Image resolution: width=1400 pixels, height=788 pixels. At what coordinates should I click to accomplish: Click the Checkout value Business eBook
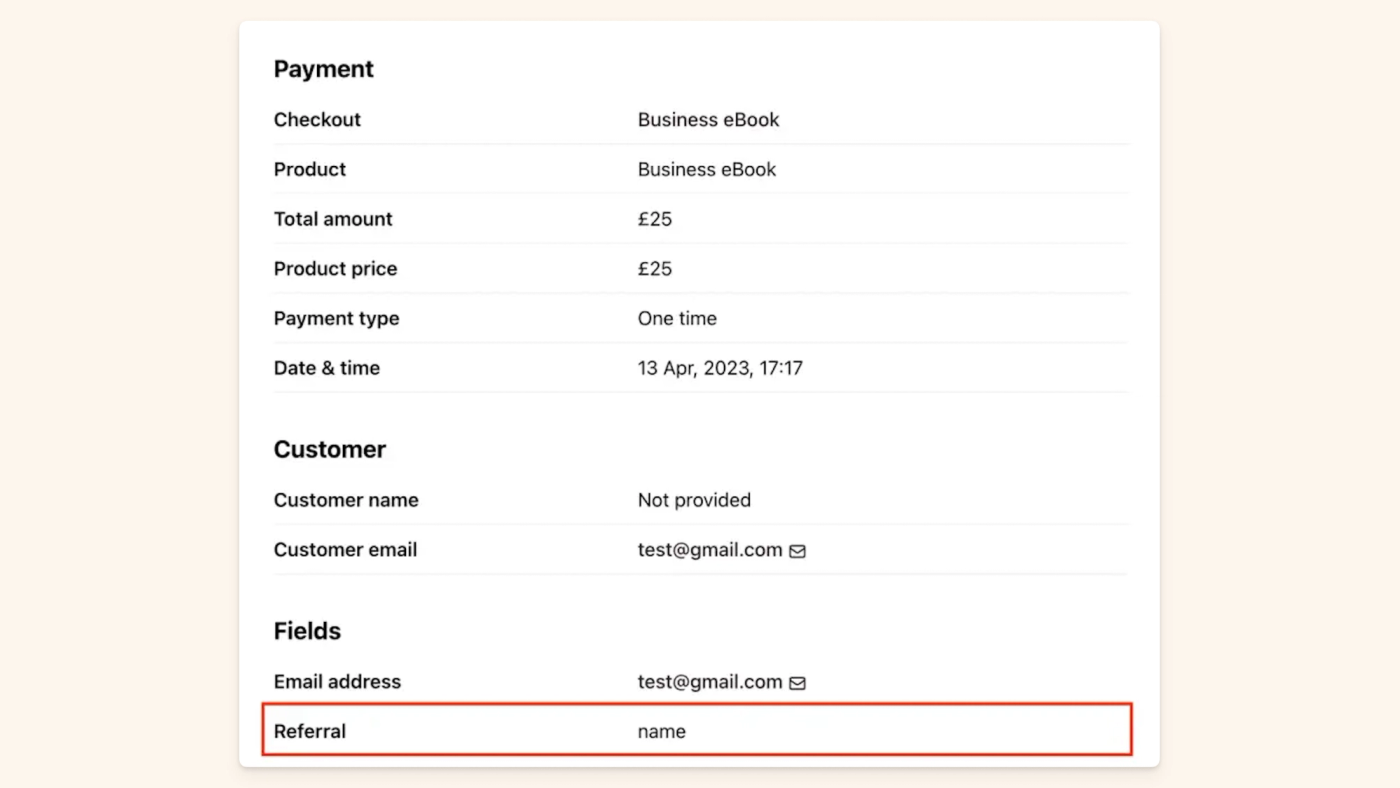point(708,120)
